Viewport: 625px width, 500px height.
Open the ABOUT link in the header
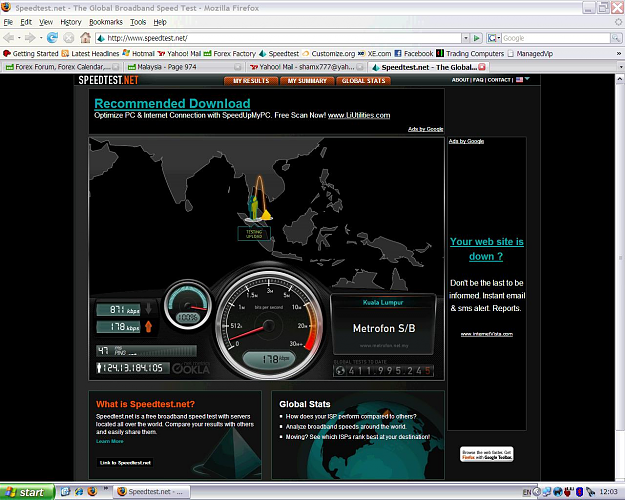coord(460,80)
